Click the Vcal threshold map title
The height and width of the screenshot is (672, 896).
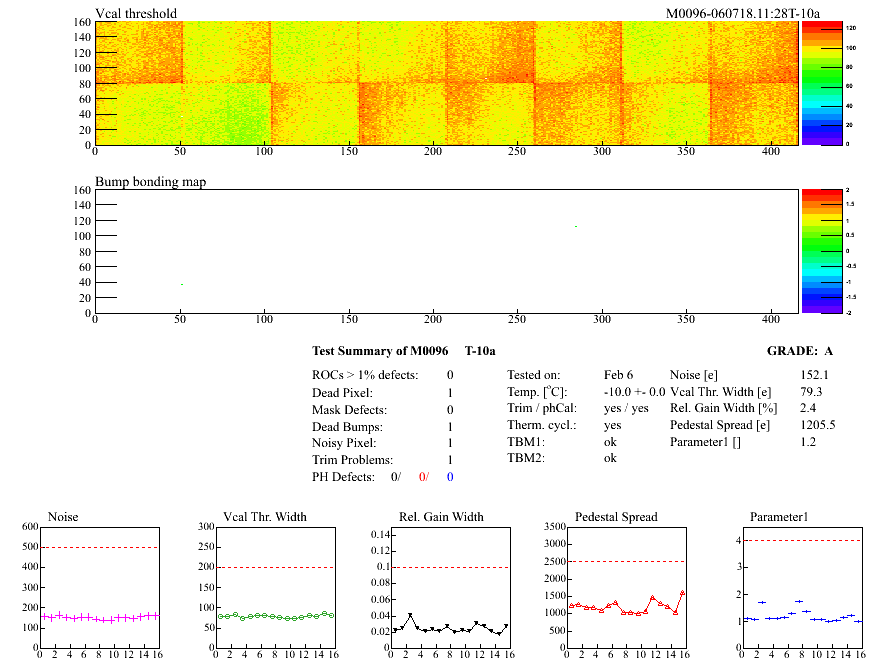coord(136,14)
